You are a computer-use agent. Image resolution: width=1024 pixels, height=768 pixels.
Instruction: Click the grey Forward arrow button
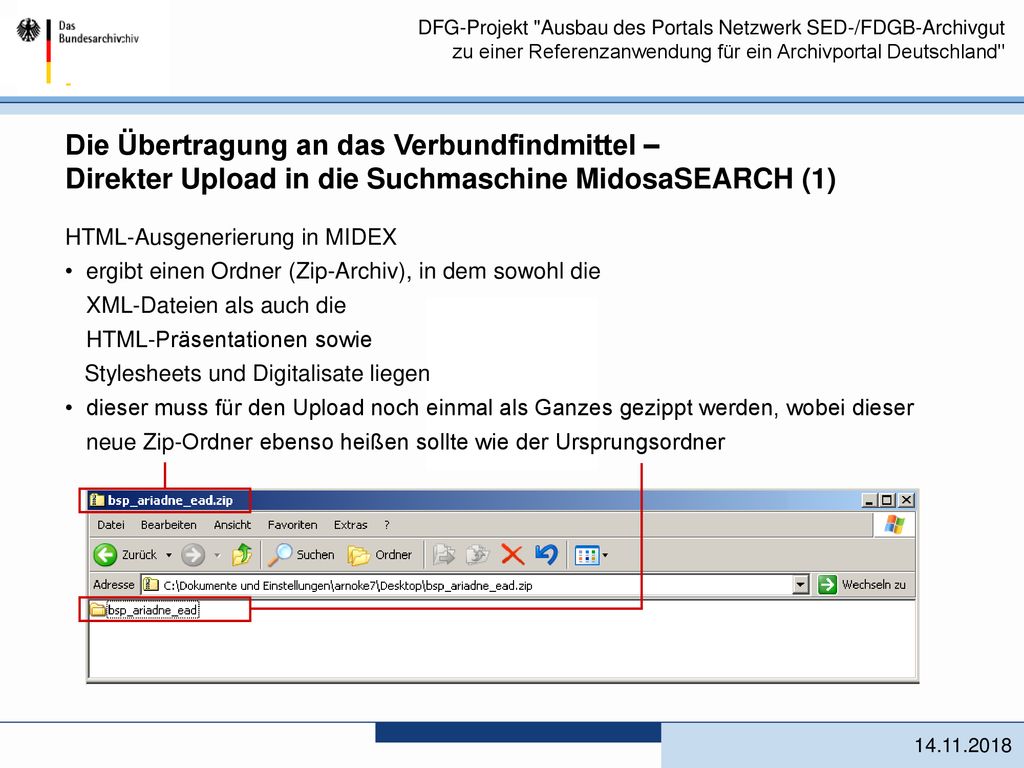click(x=193, y=555)
